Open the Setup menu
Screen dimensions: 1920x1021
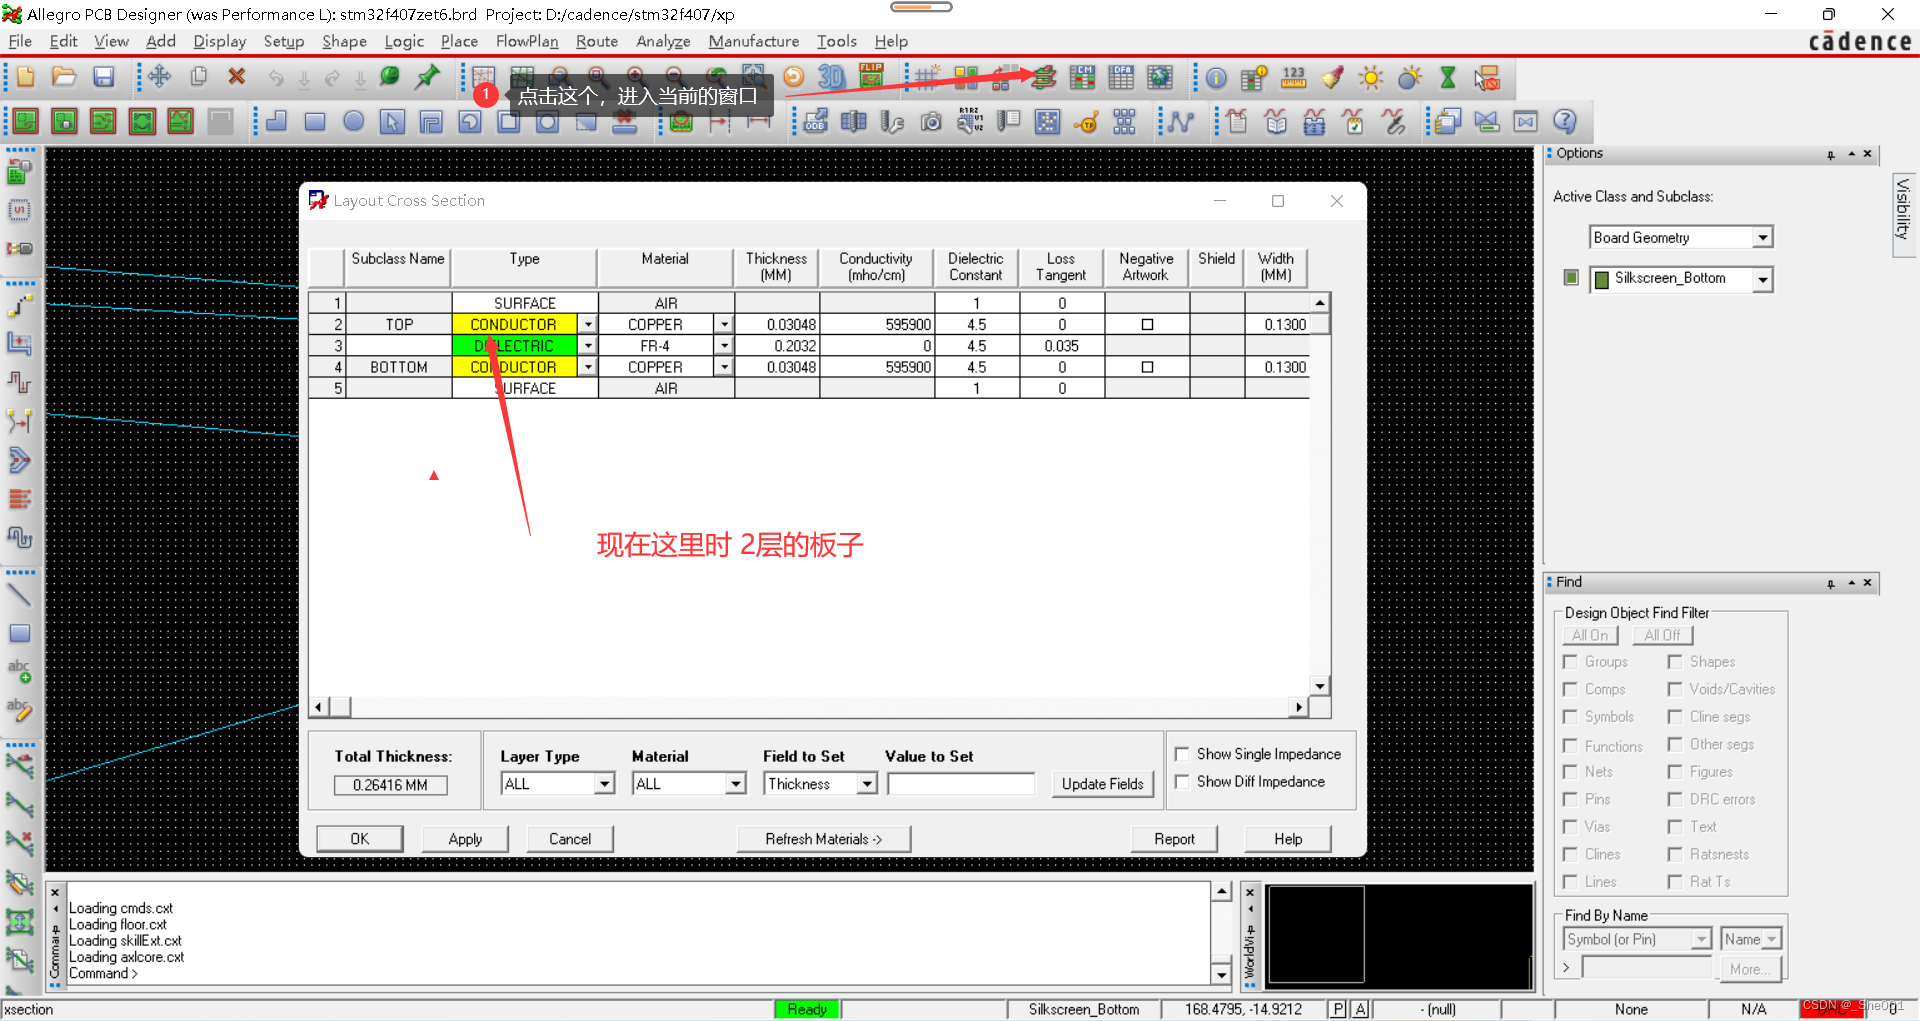[x=283, y=41]
